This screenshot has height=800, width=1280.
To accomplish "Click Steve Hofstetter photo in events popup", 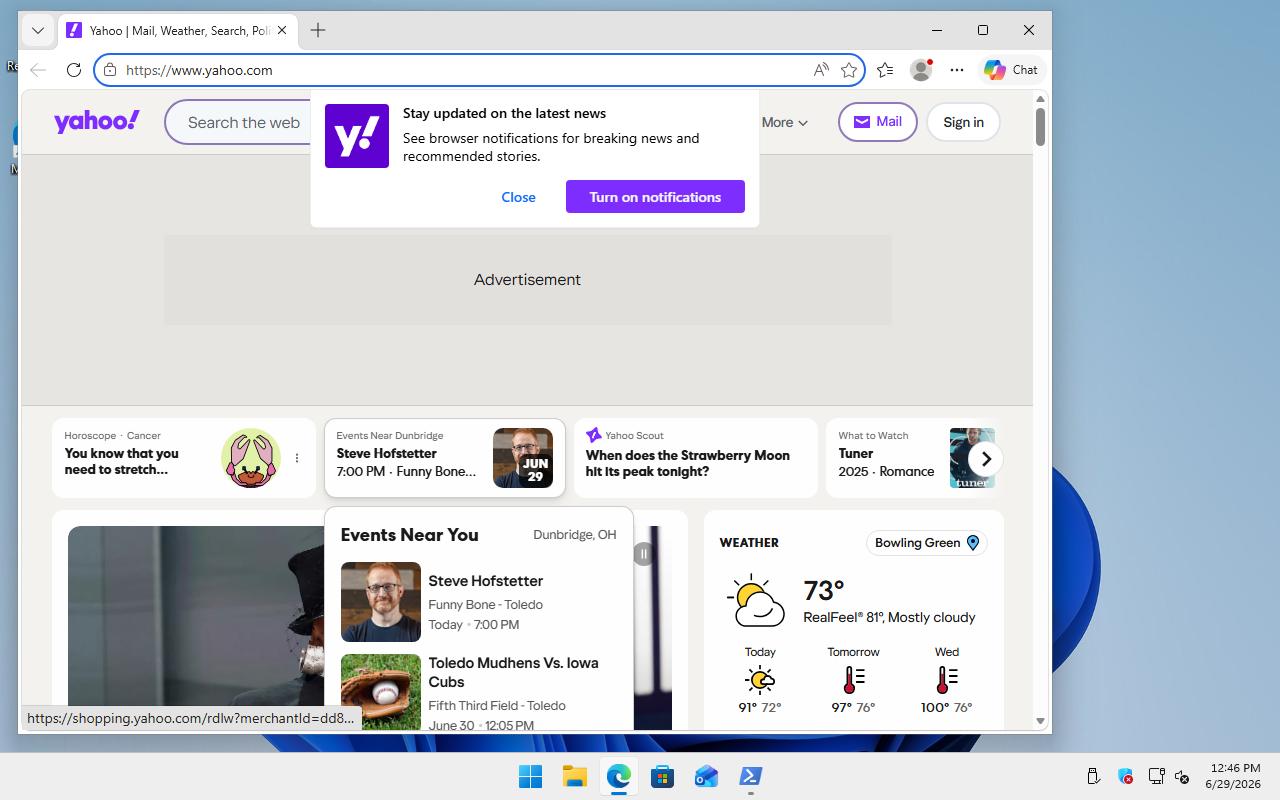I will 381,602.
